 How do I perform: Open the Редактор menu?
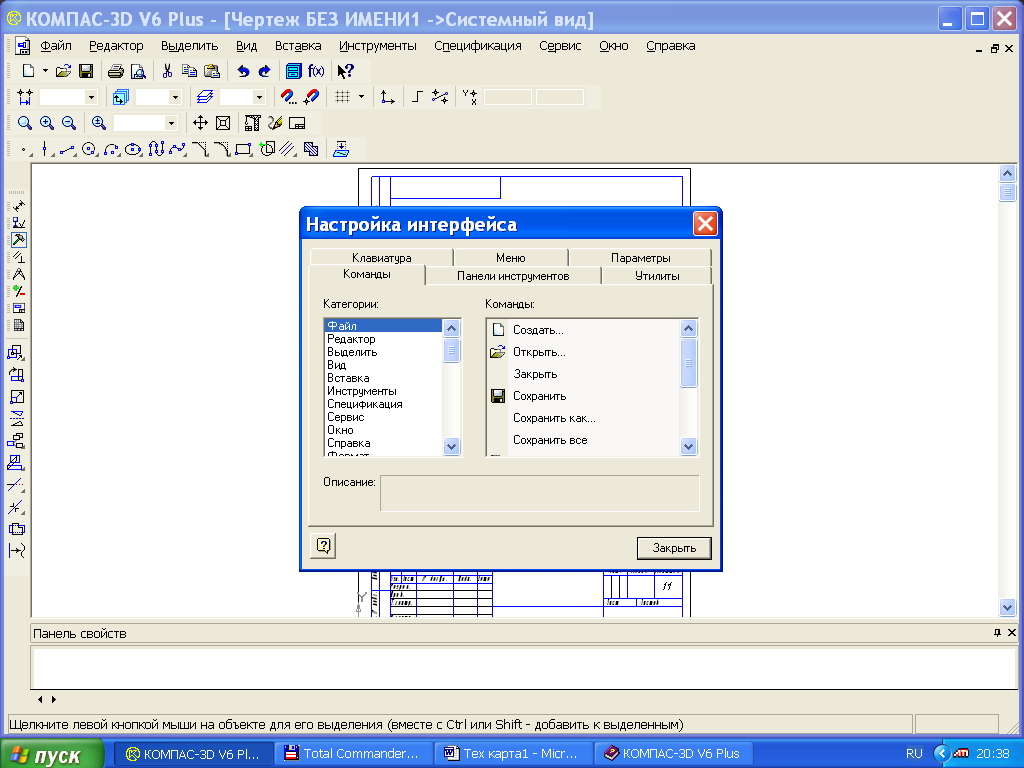pyautogui.click(x=116, y=46)
